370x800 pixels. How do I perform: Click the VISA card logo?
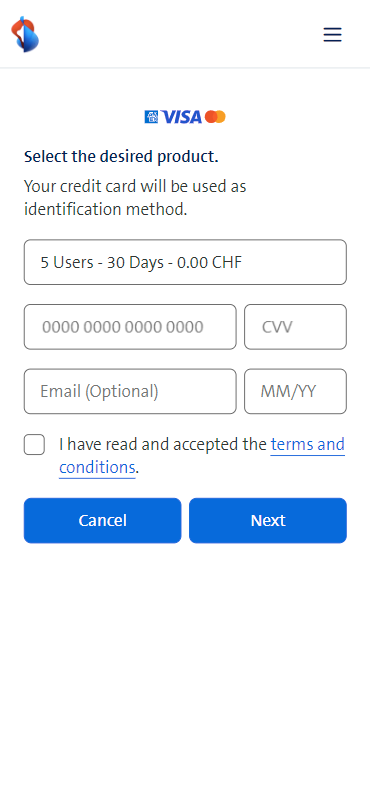182,117
